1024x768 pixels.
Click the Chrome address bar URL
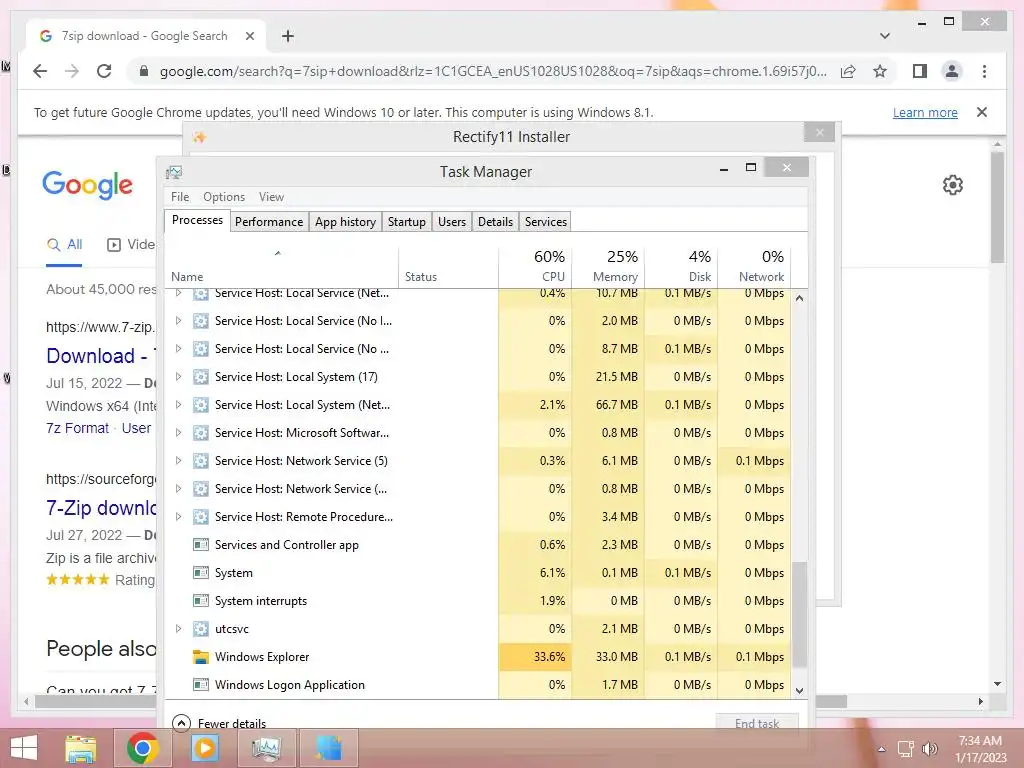coord(493,71)
